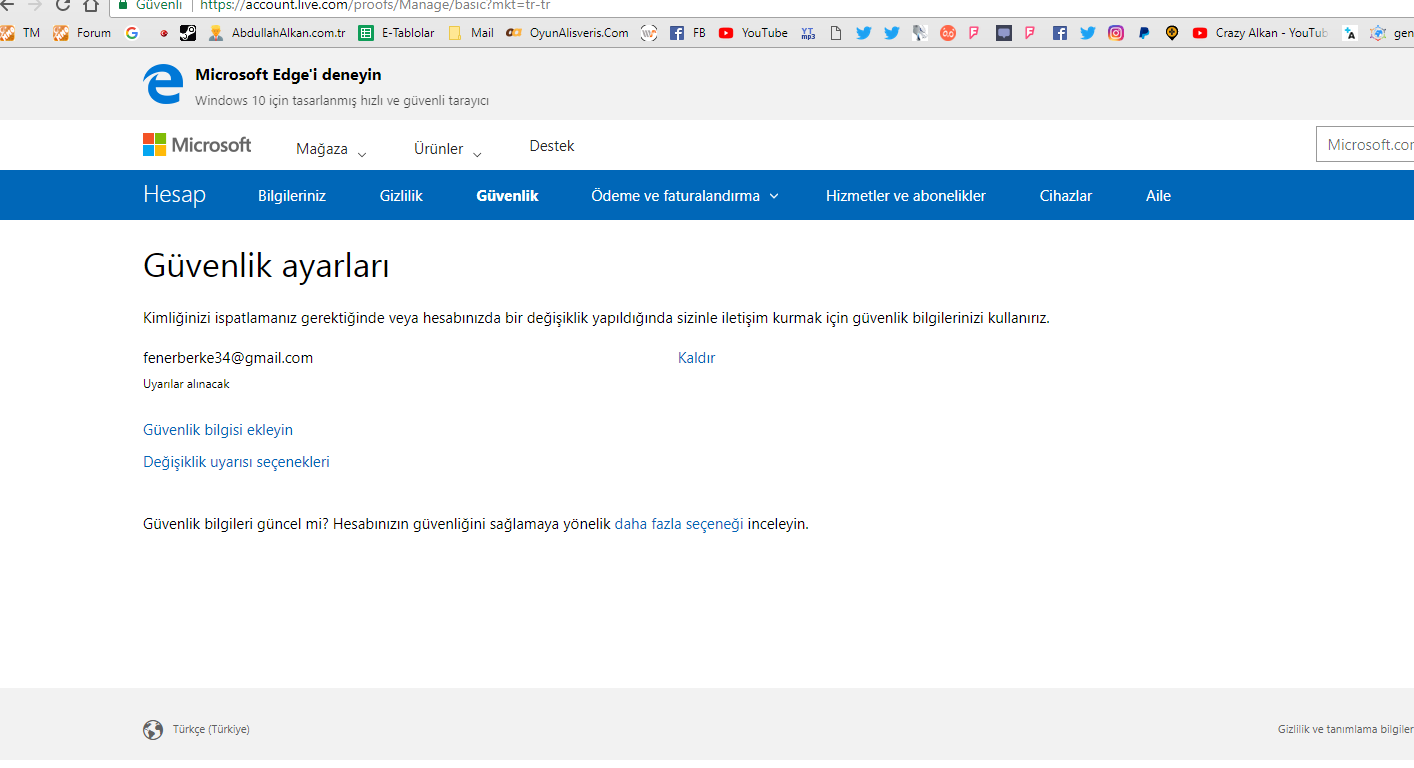Open the translate icon bookmark
1414x768 pixels.
1350,33
